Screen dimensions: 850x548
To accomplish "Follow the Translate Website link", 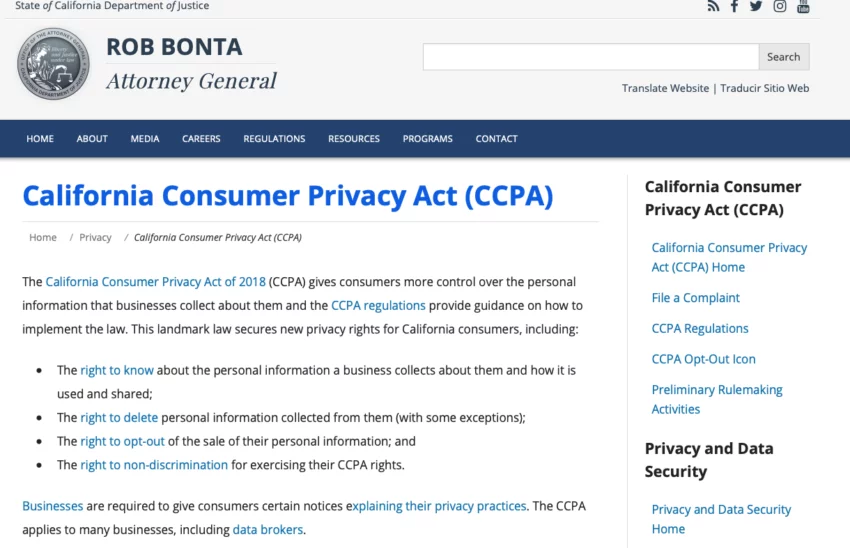I will pyautogui.click(x=665, y=88).
